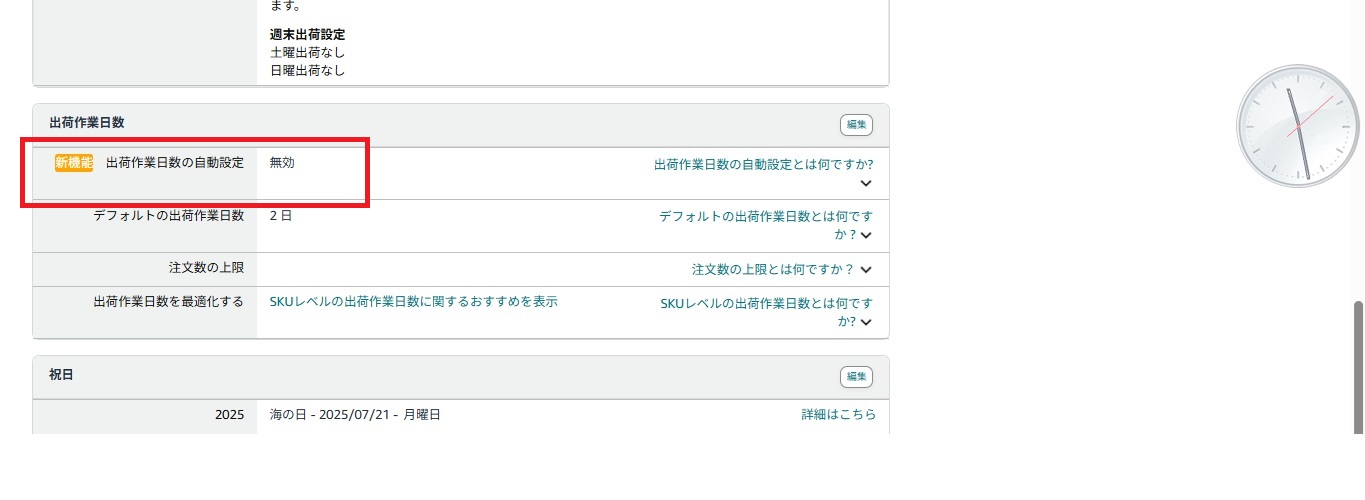Click the 無効 auto-setting status value
Screen dimensions: 1365x500
tap(282, 163)
